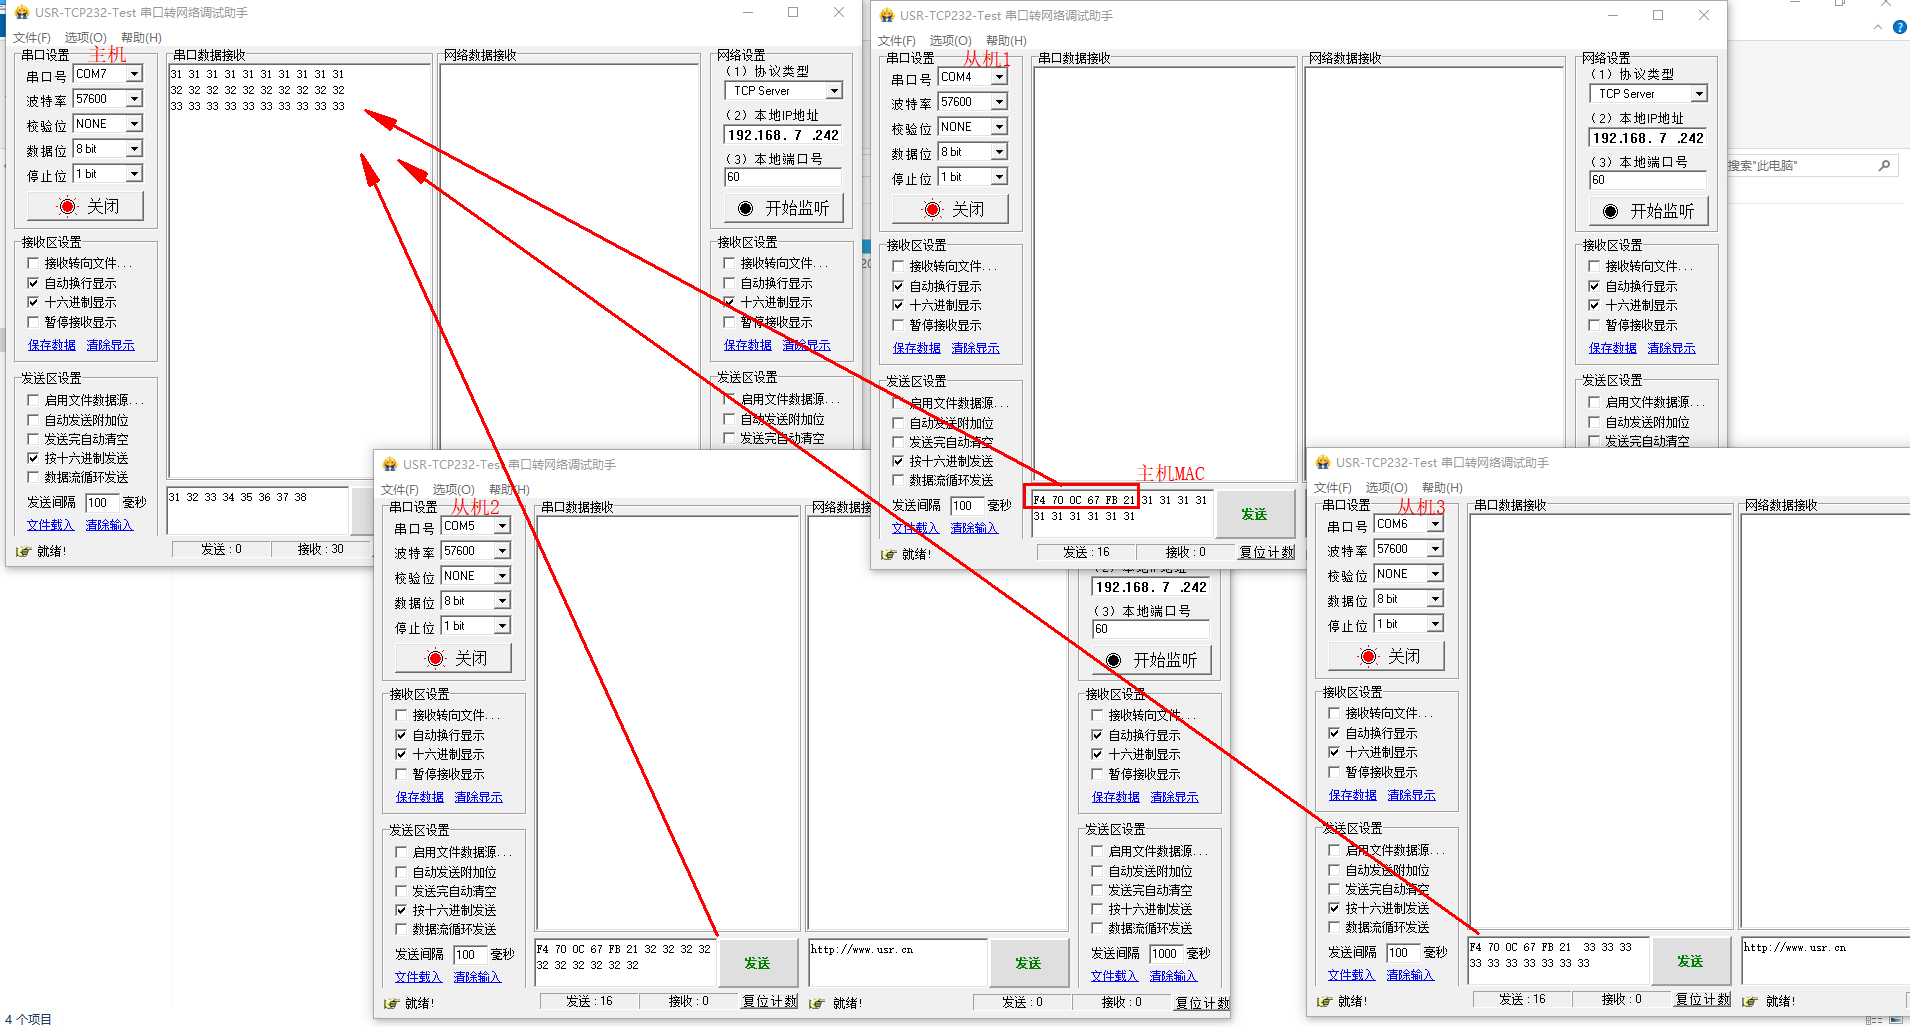Click the 发送间隔 input field in COM6 window

tap(1400, 953)
